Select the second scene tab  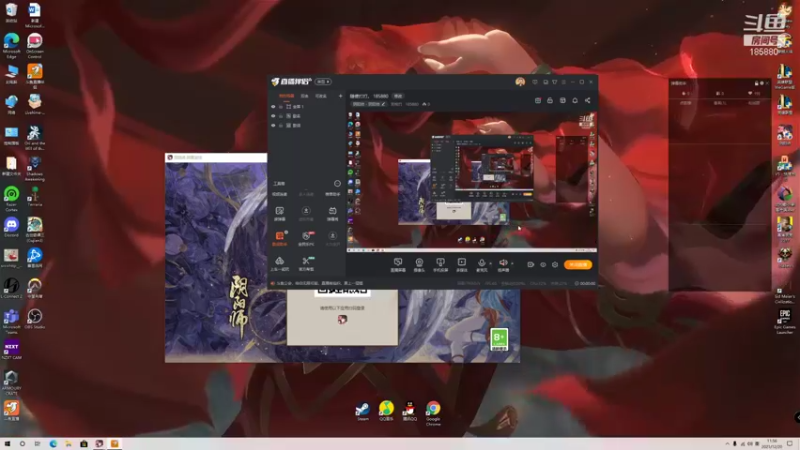305,96
